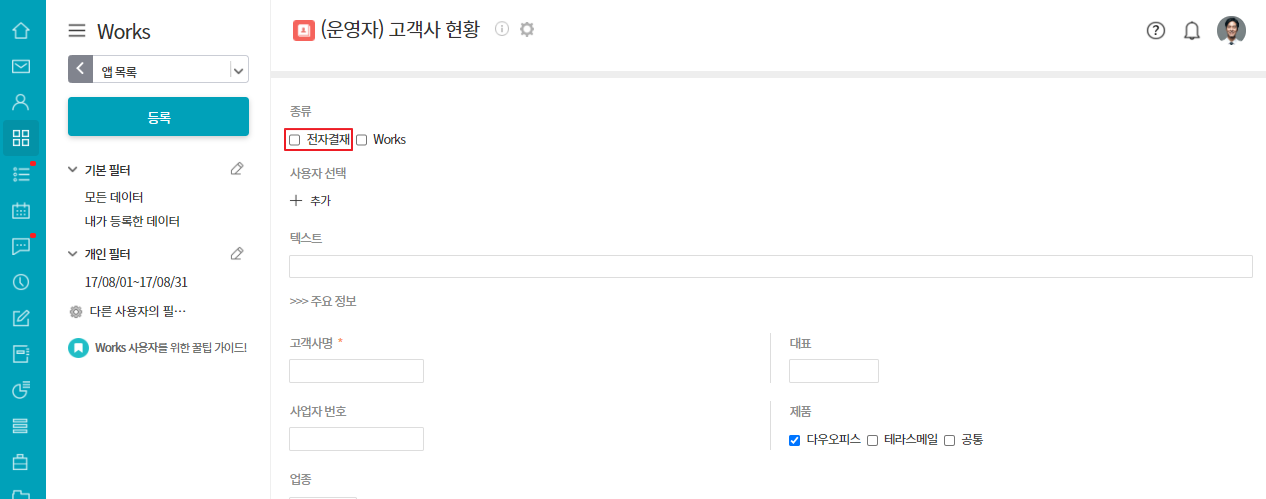The height and width of the screenshot is (499, 1266).
Task: Click the info icon beside app title
Action: click(x=502, y=29)
